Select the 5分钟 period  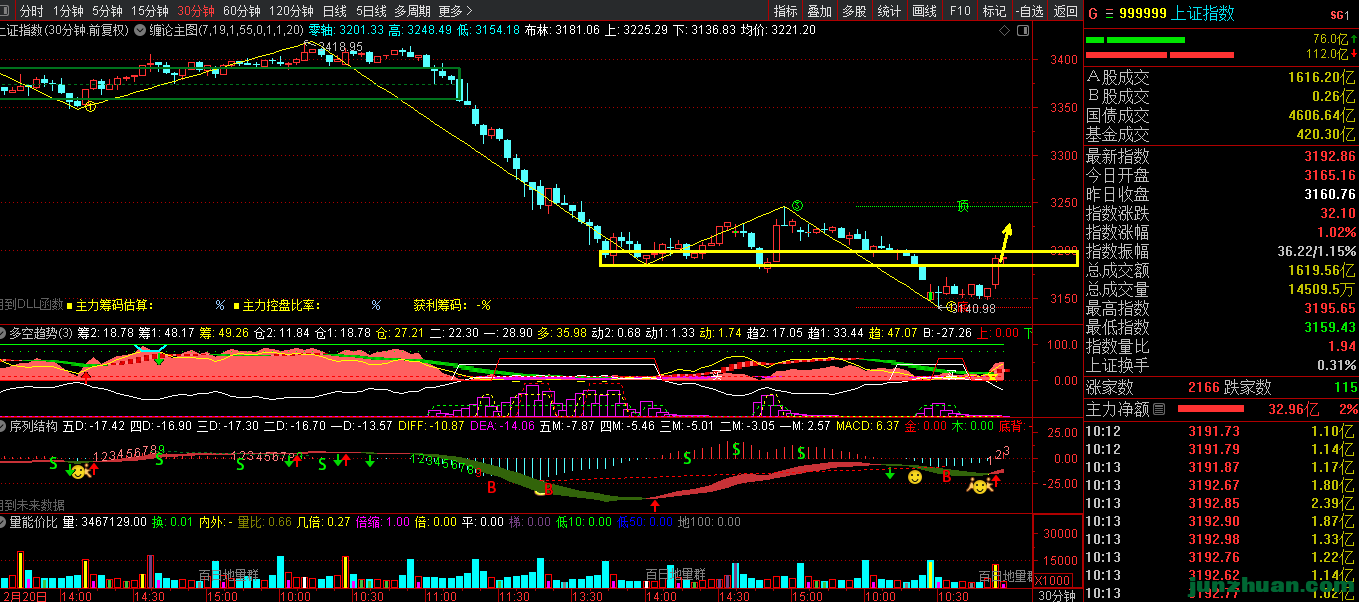point(107,11)
